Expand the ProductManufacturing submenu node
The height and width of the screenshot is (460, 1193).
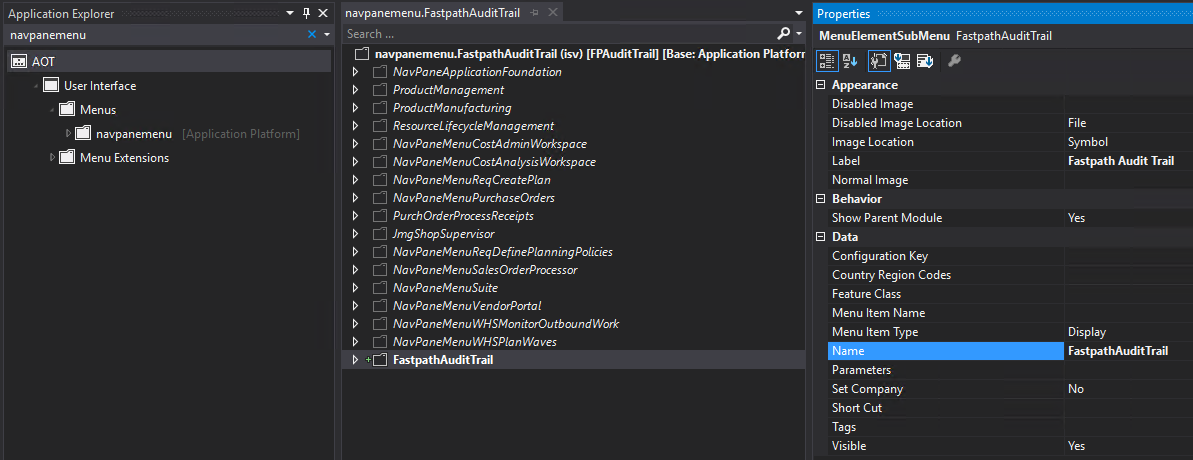click(x=355, y=108)
